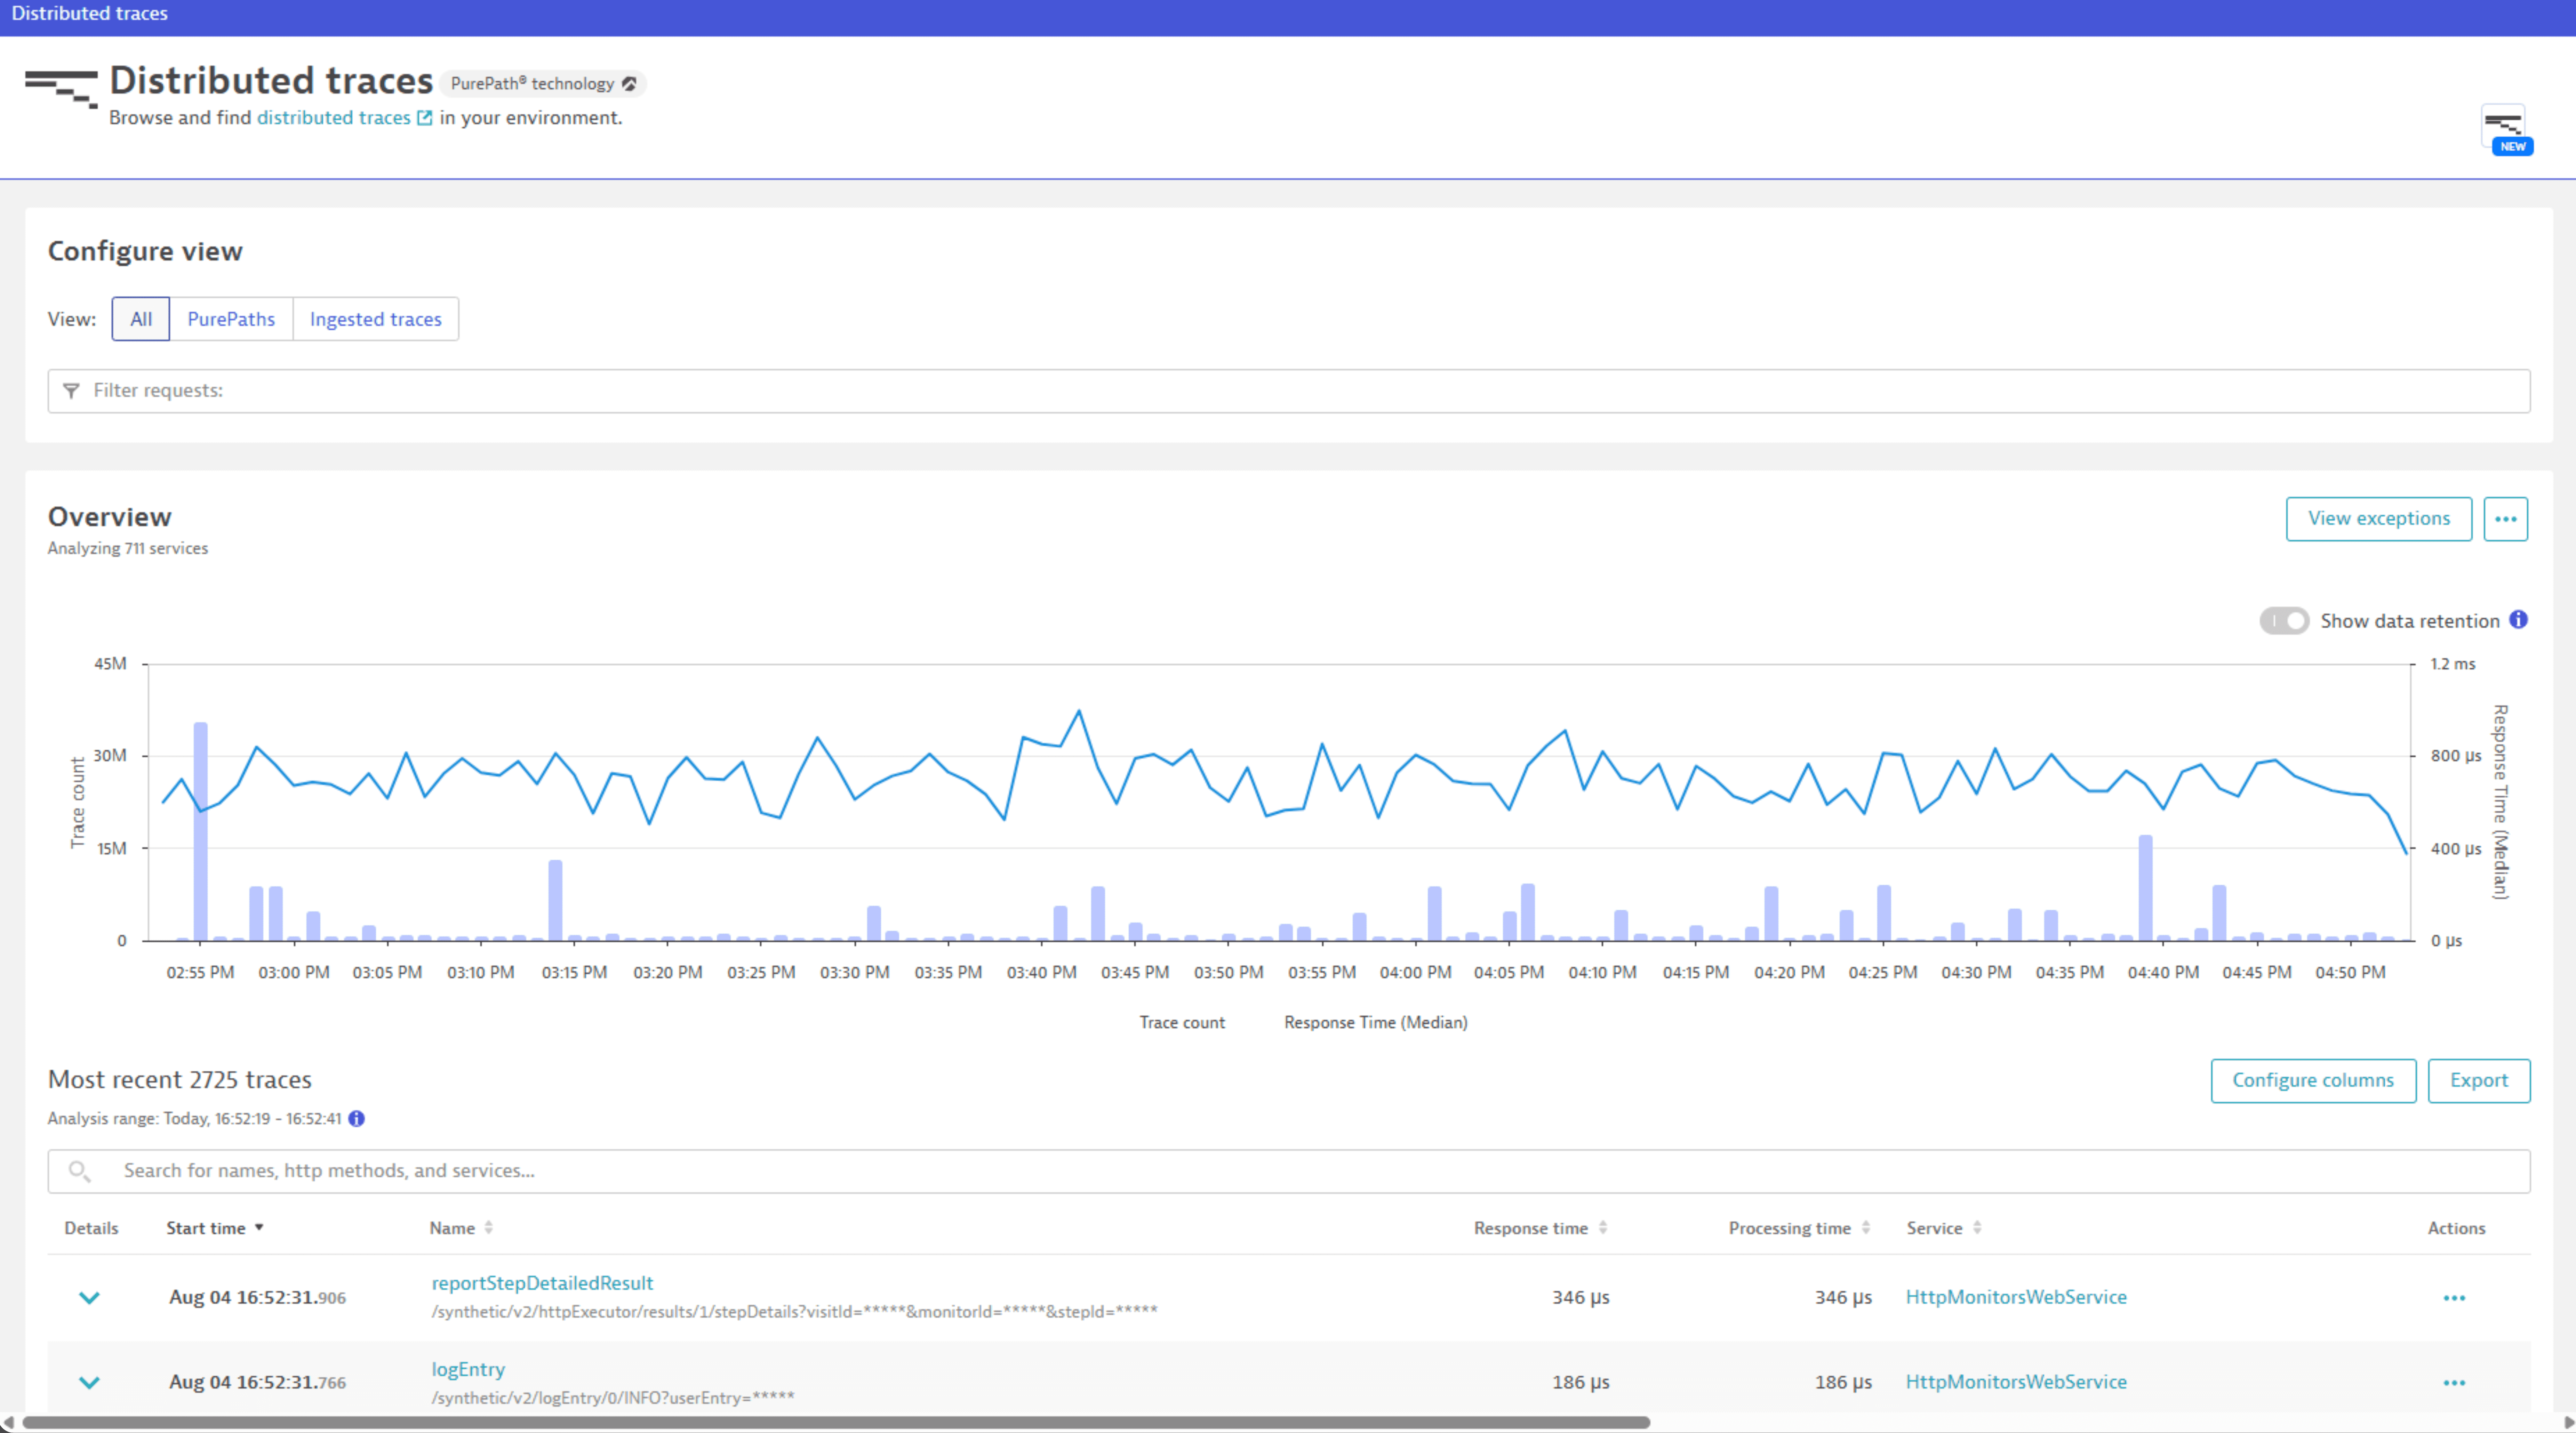Viewport: 2576px width, 1433px height.
Task: Click the filter funnel icon
Action: [71, 391]
